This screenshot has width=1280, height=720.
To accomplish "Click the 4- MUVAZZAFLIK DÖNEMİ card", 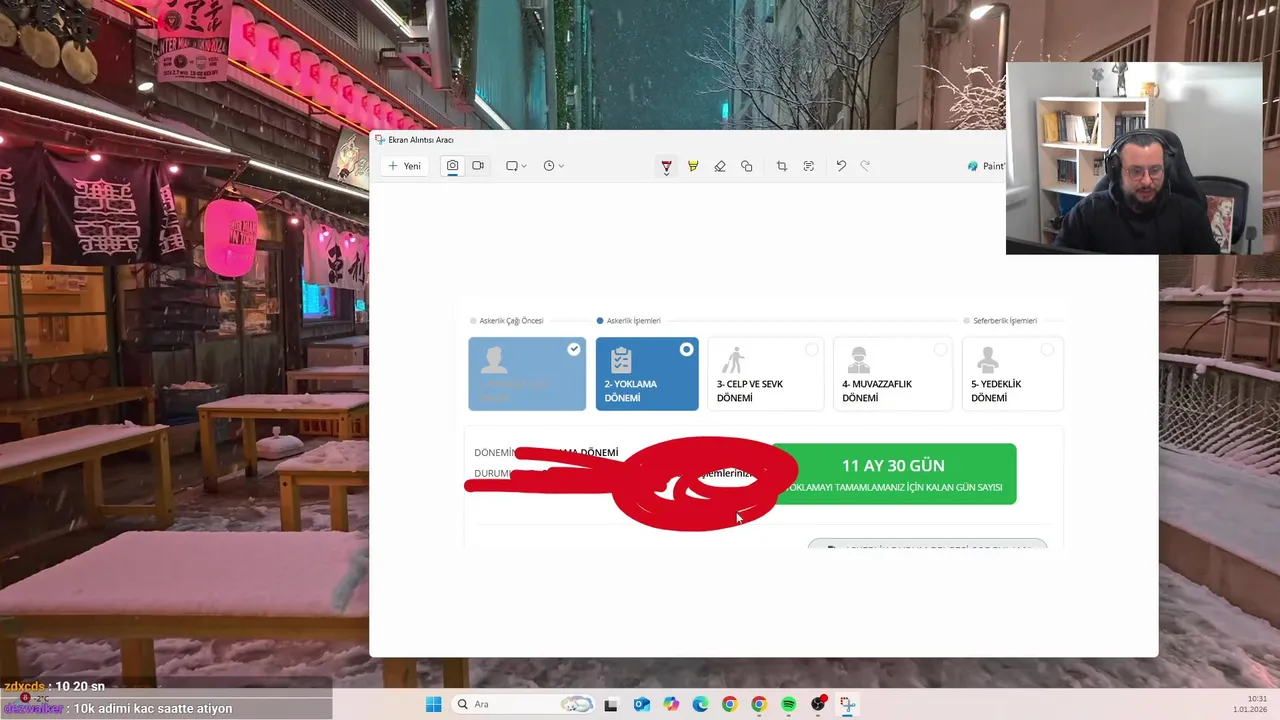I will [x=893, y=374].
